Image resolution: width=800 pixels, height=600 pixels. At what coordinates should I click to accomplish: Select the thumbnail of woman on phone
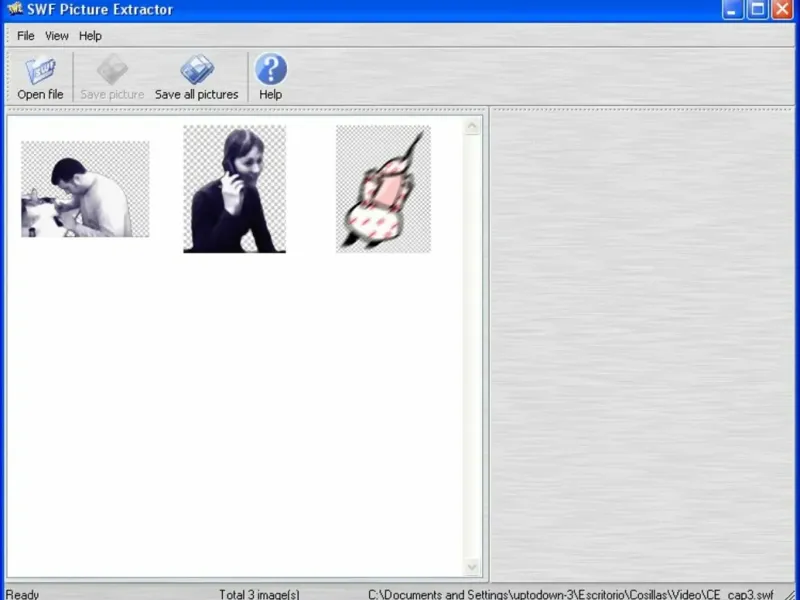[x=235, y=189]
